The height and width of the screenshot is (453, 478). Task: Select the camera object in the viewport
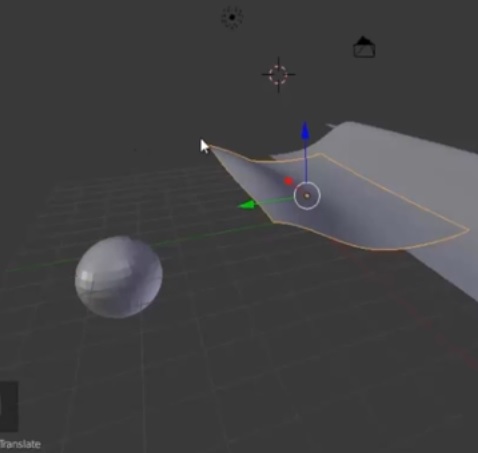click(x=364, y=47)
